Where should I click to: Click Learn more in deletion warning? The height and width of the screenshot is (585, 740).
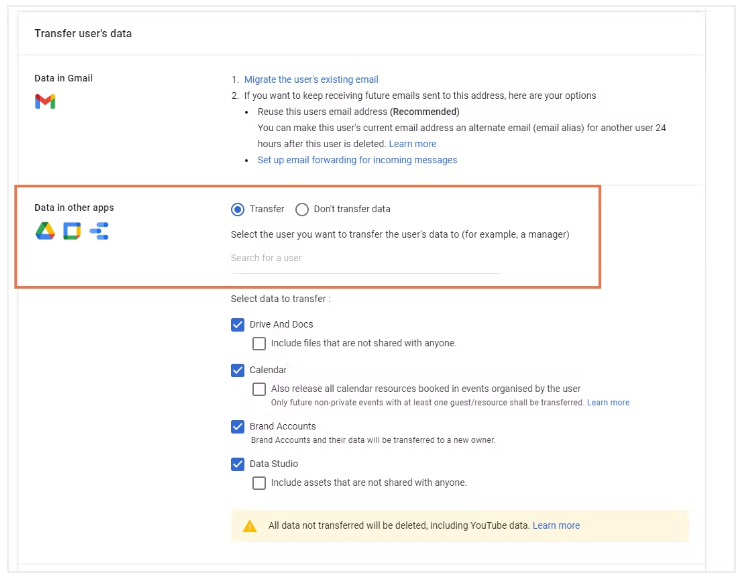(x=556, y=525)
